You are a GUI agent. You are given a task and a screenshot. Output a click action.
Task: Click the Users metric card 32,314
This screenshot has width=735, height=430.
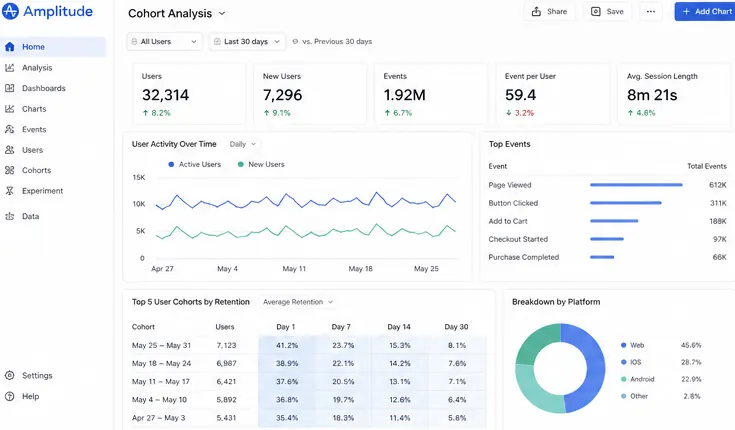tap(189, 94)
